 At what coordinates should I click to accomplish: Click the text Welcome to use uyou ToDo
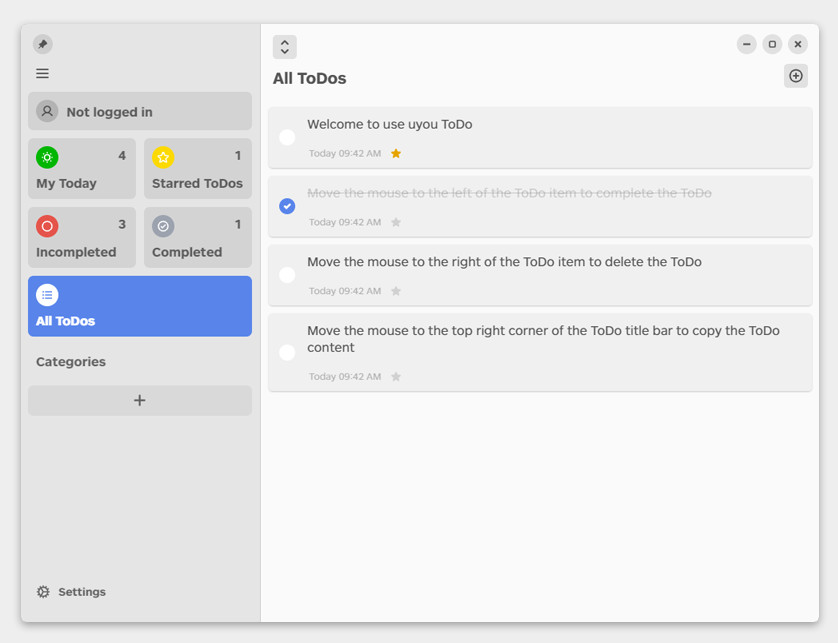[x=390, y=125]
